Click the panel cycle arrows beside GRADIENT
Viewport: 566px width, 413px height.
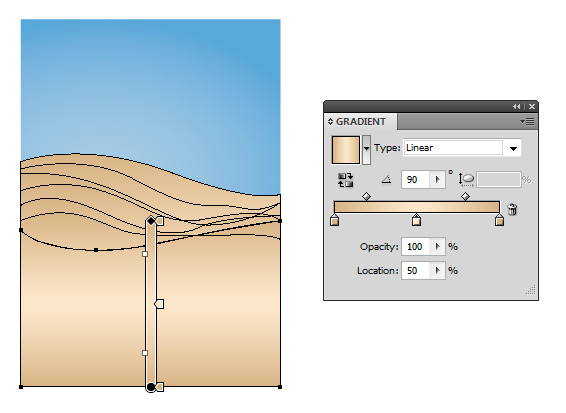(330, 122)
